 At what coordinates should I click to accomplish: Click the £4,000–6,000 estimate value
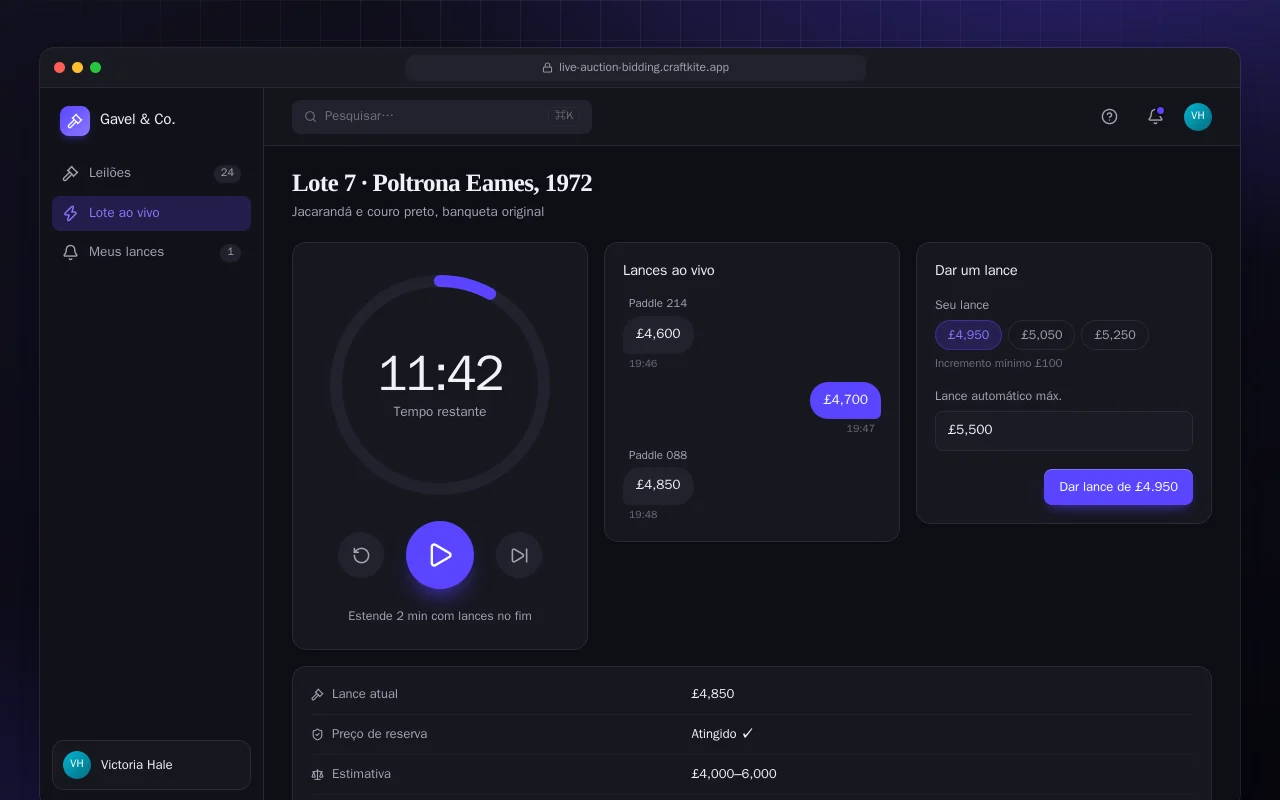click(734, 774)
